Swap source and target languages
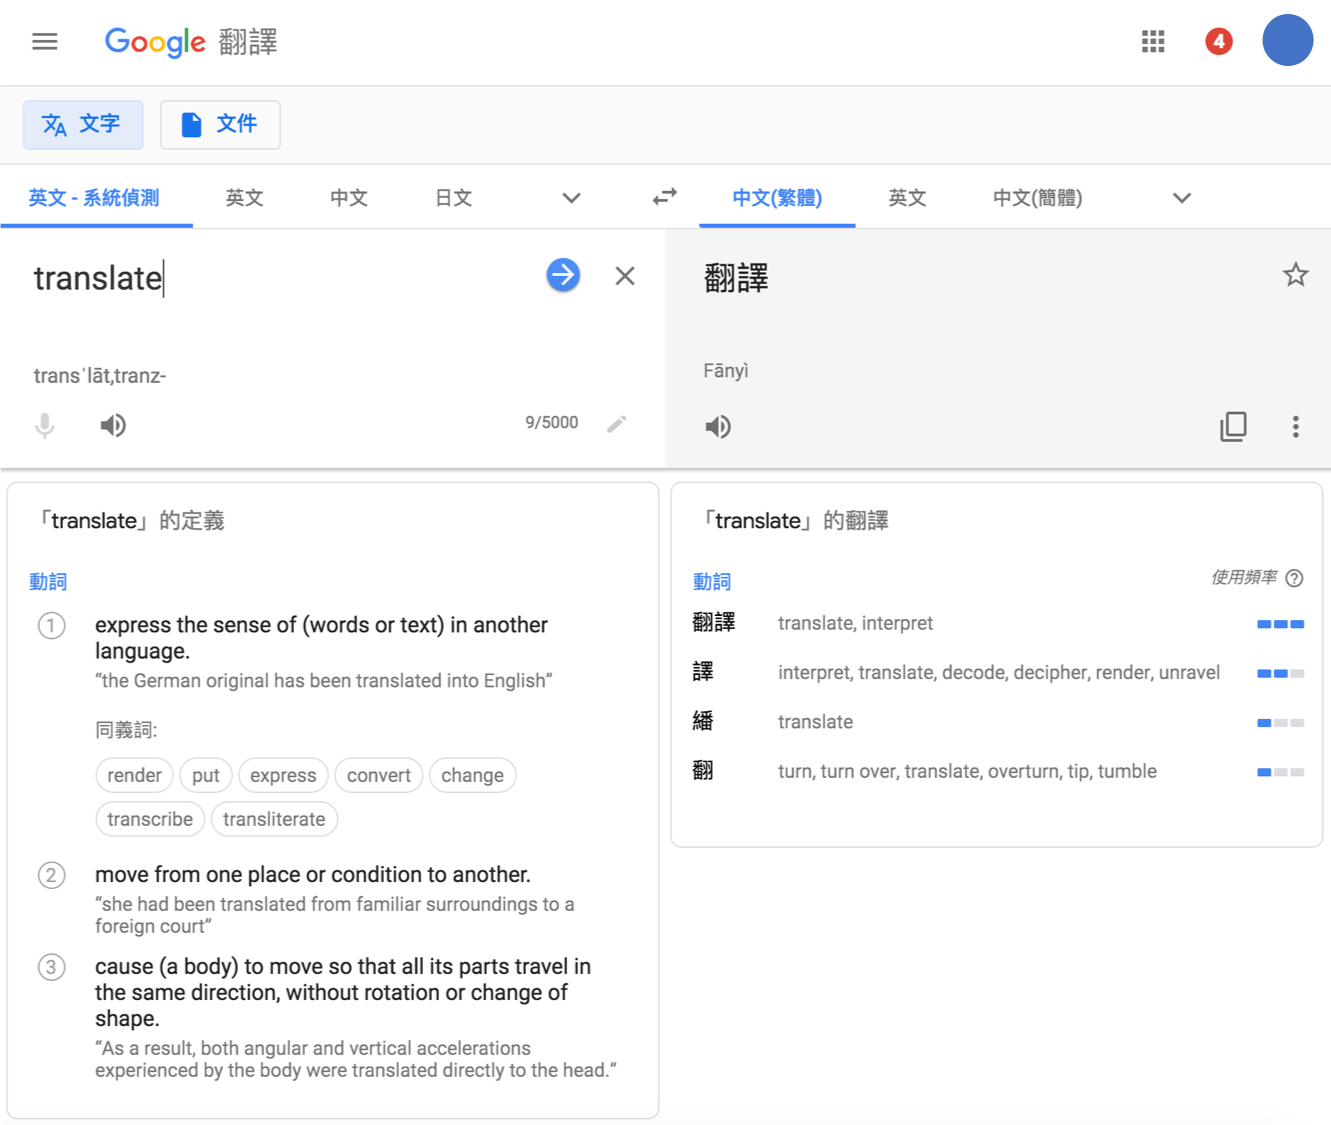The image size is (1331, 1125). point(665,197)
